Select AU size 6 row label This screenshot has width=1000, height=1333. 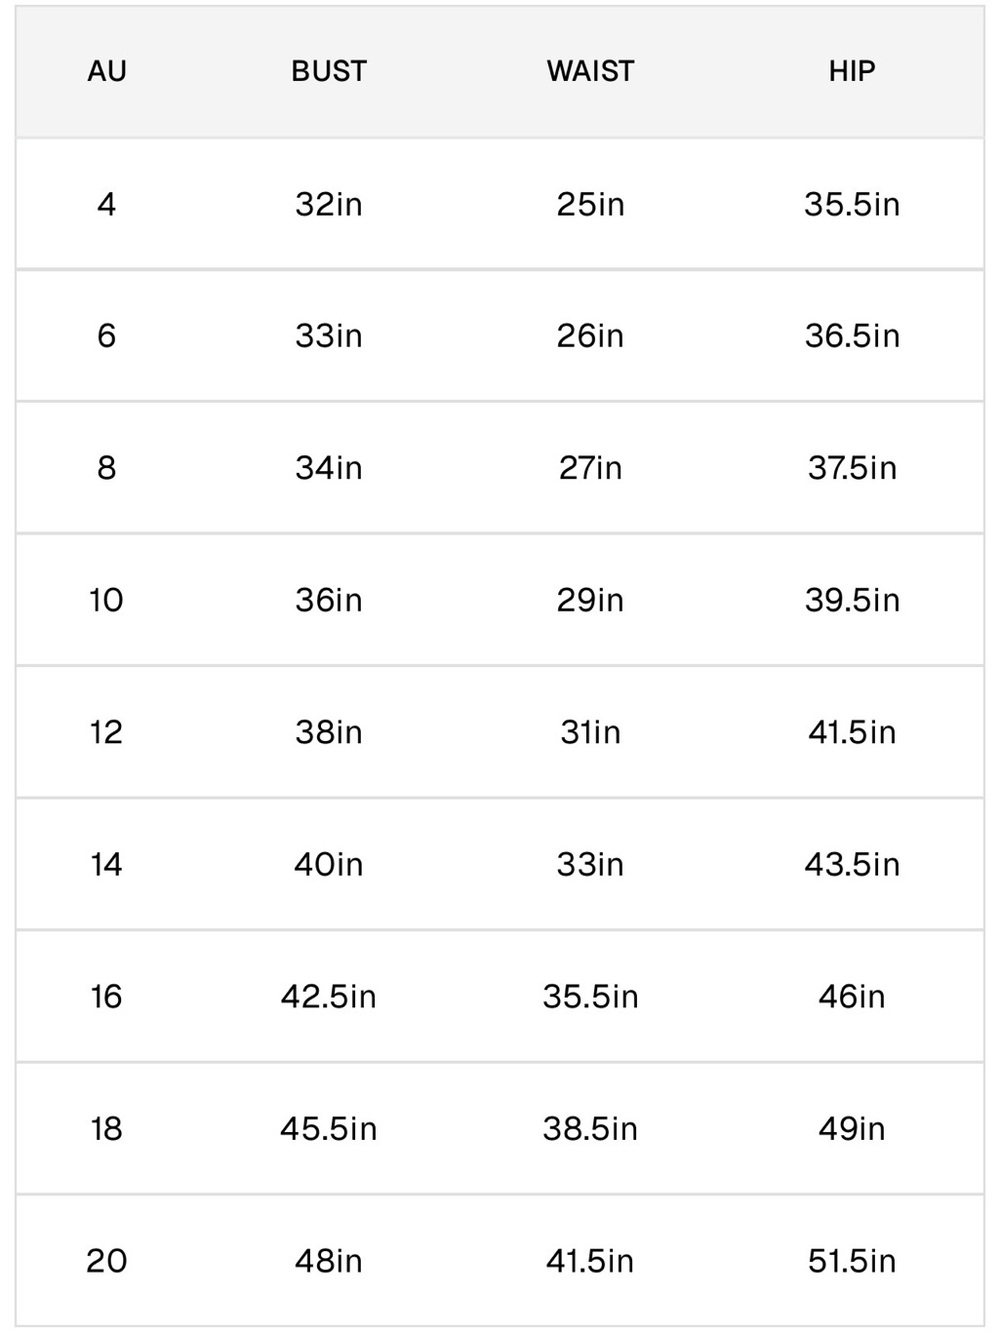[x=107, y=336]
